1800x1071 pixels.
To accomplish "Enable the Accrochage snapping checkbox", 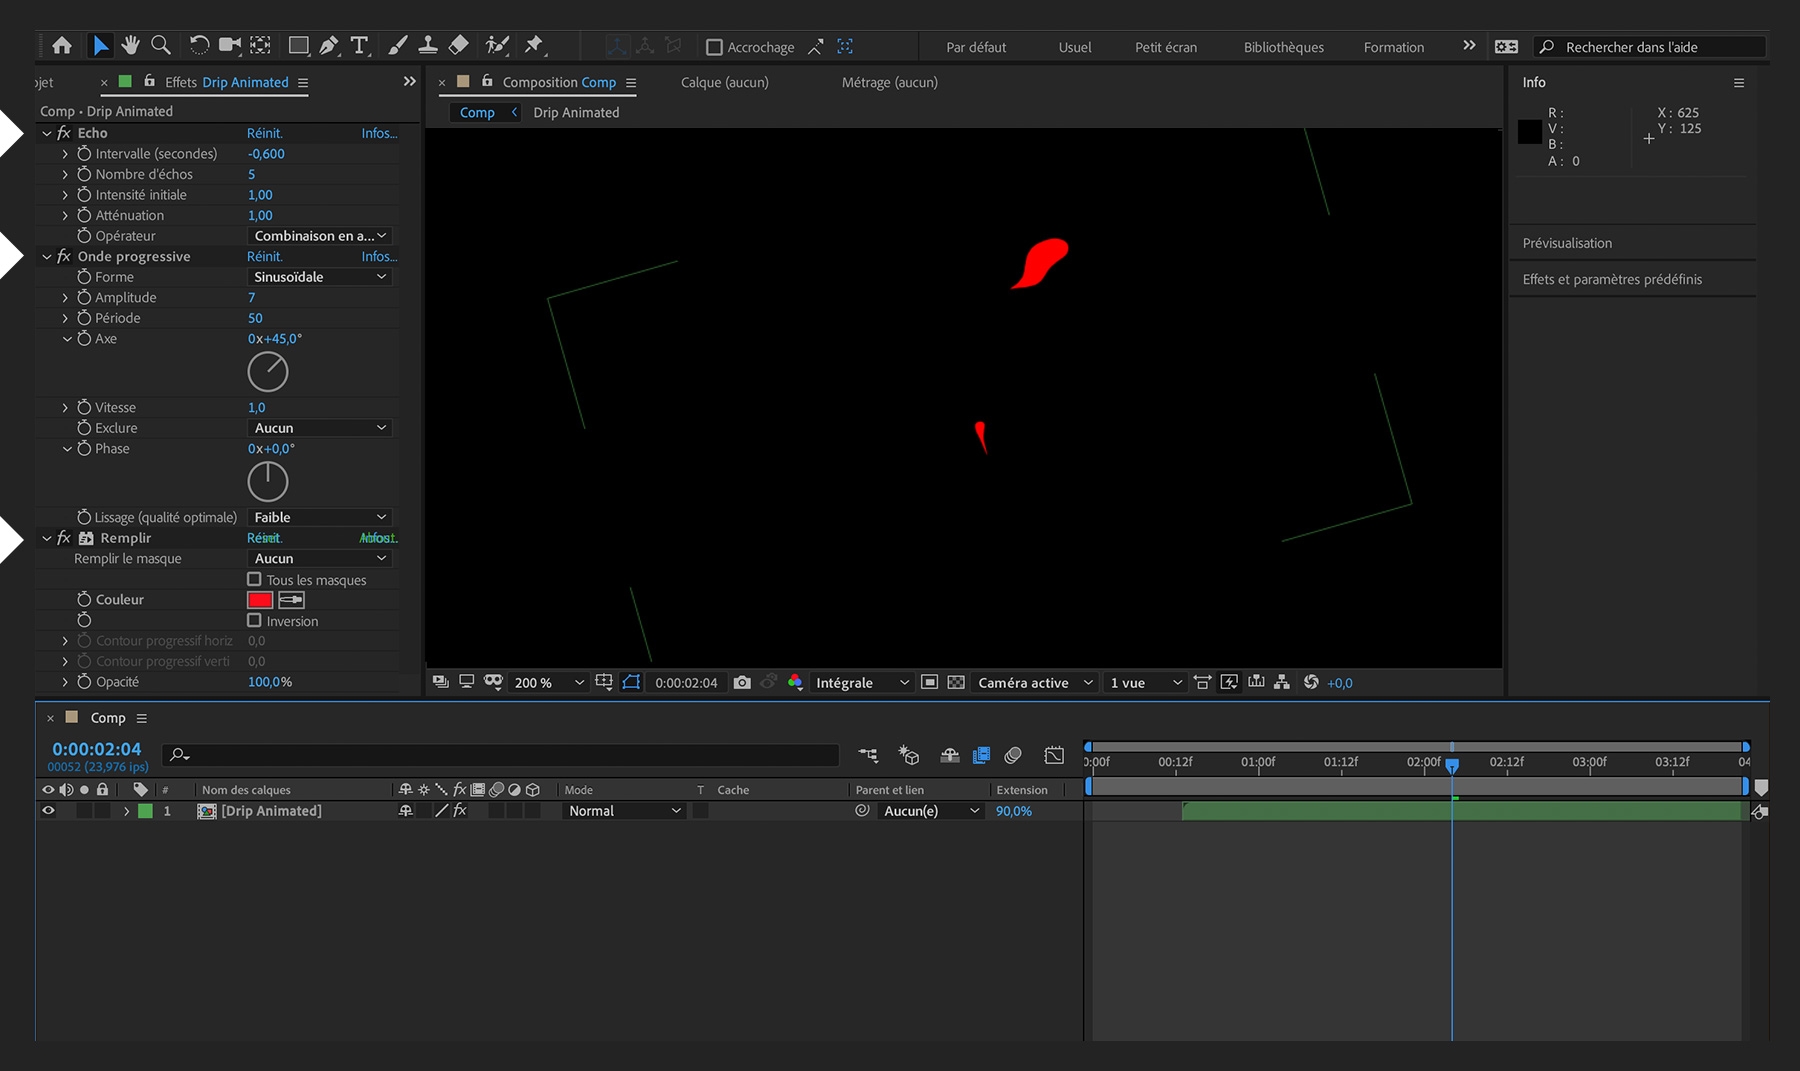I will point(714,46).
